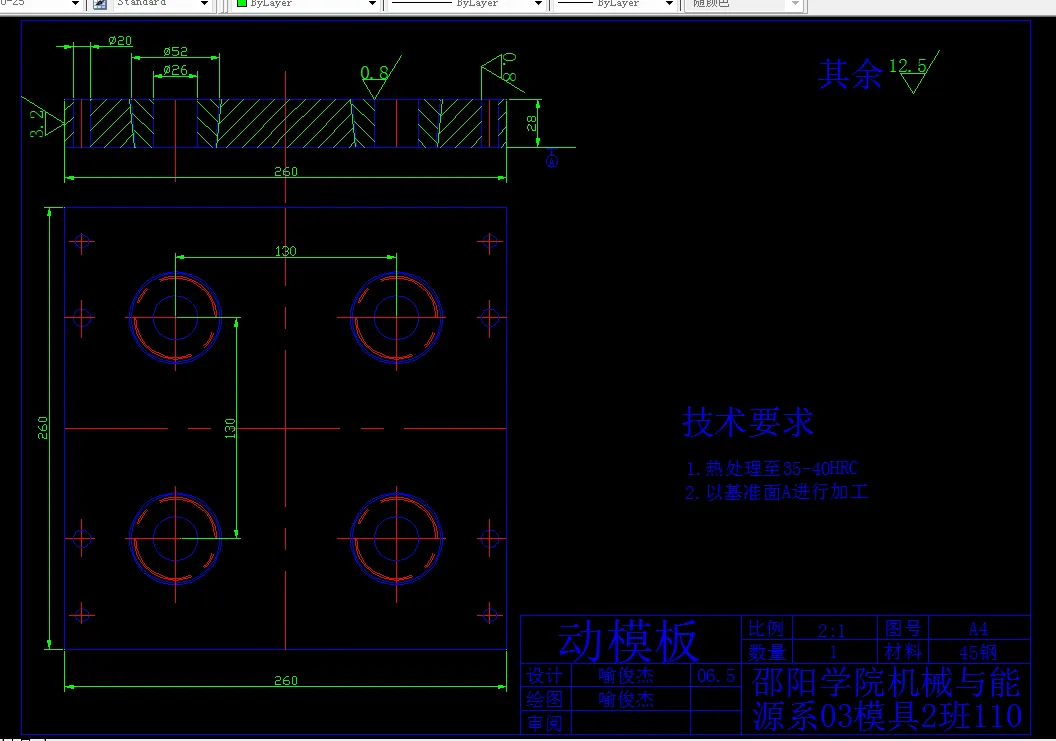Viewport: 1056px width, 741px height.
Task: Select the ø26 diameter dimension text
Action: 175,69
